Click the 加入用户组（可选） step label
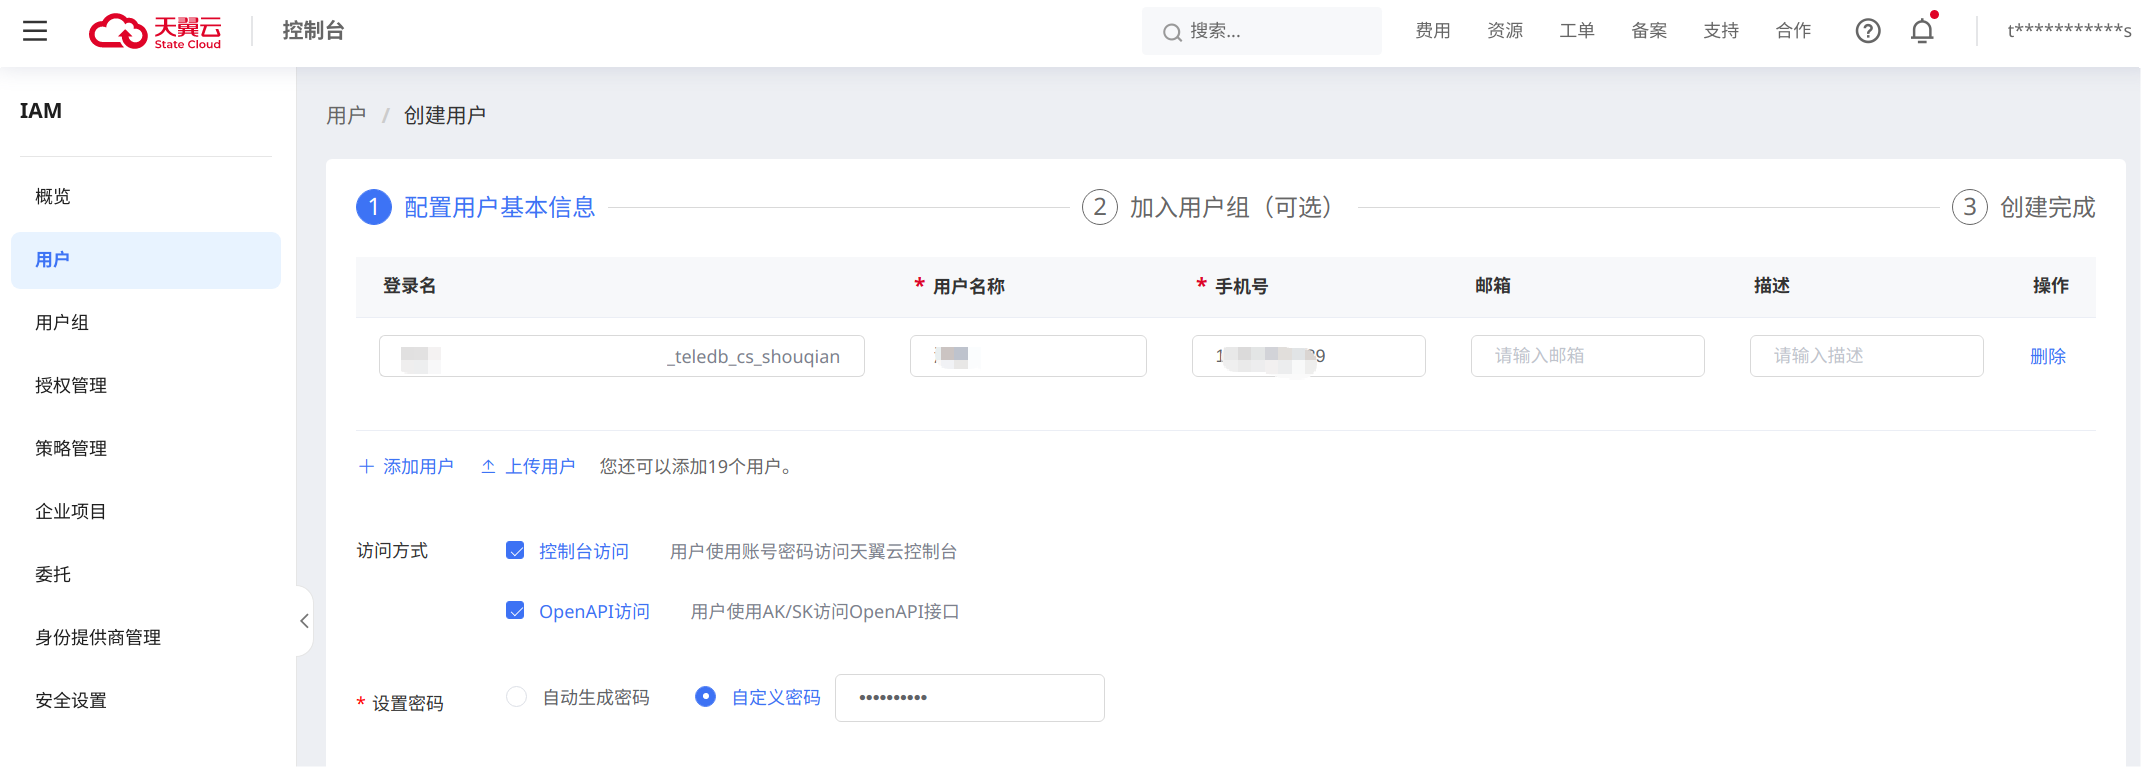 point(1230,207)
